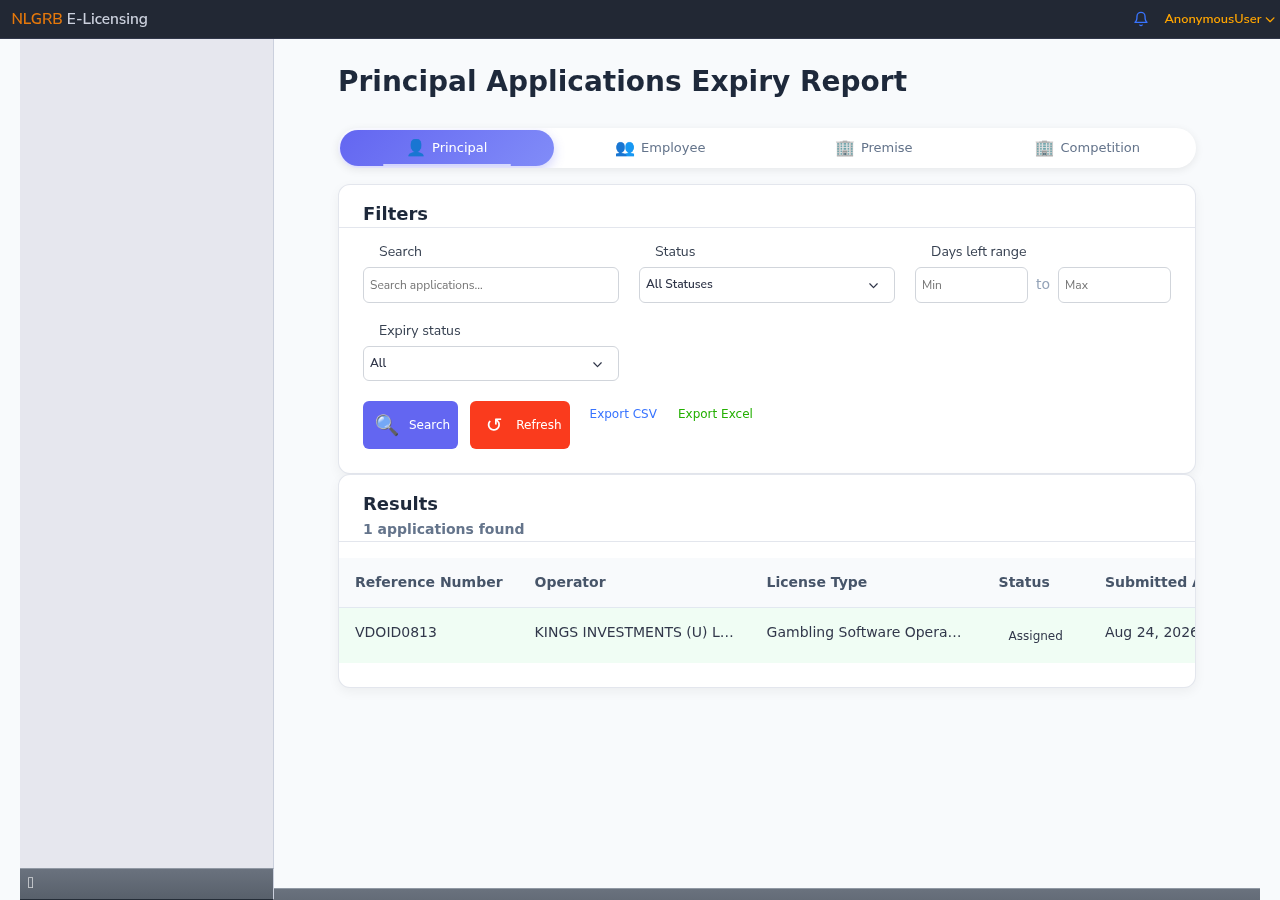Export results as CSV
The height and width of the screenshot is (900, 1280).
click(623, 414)
